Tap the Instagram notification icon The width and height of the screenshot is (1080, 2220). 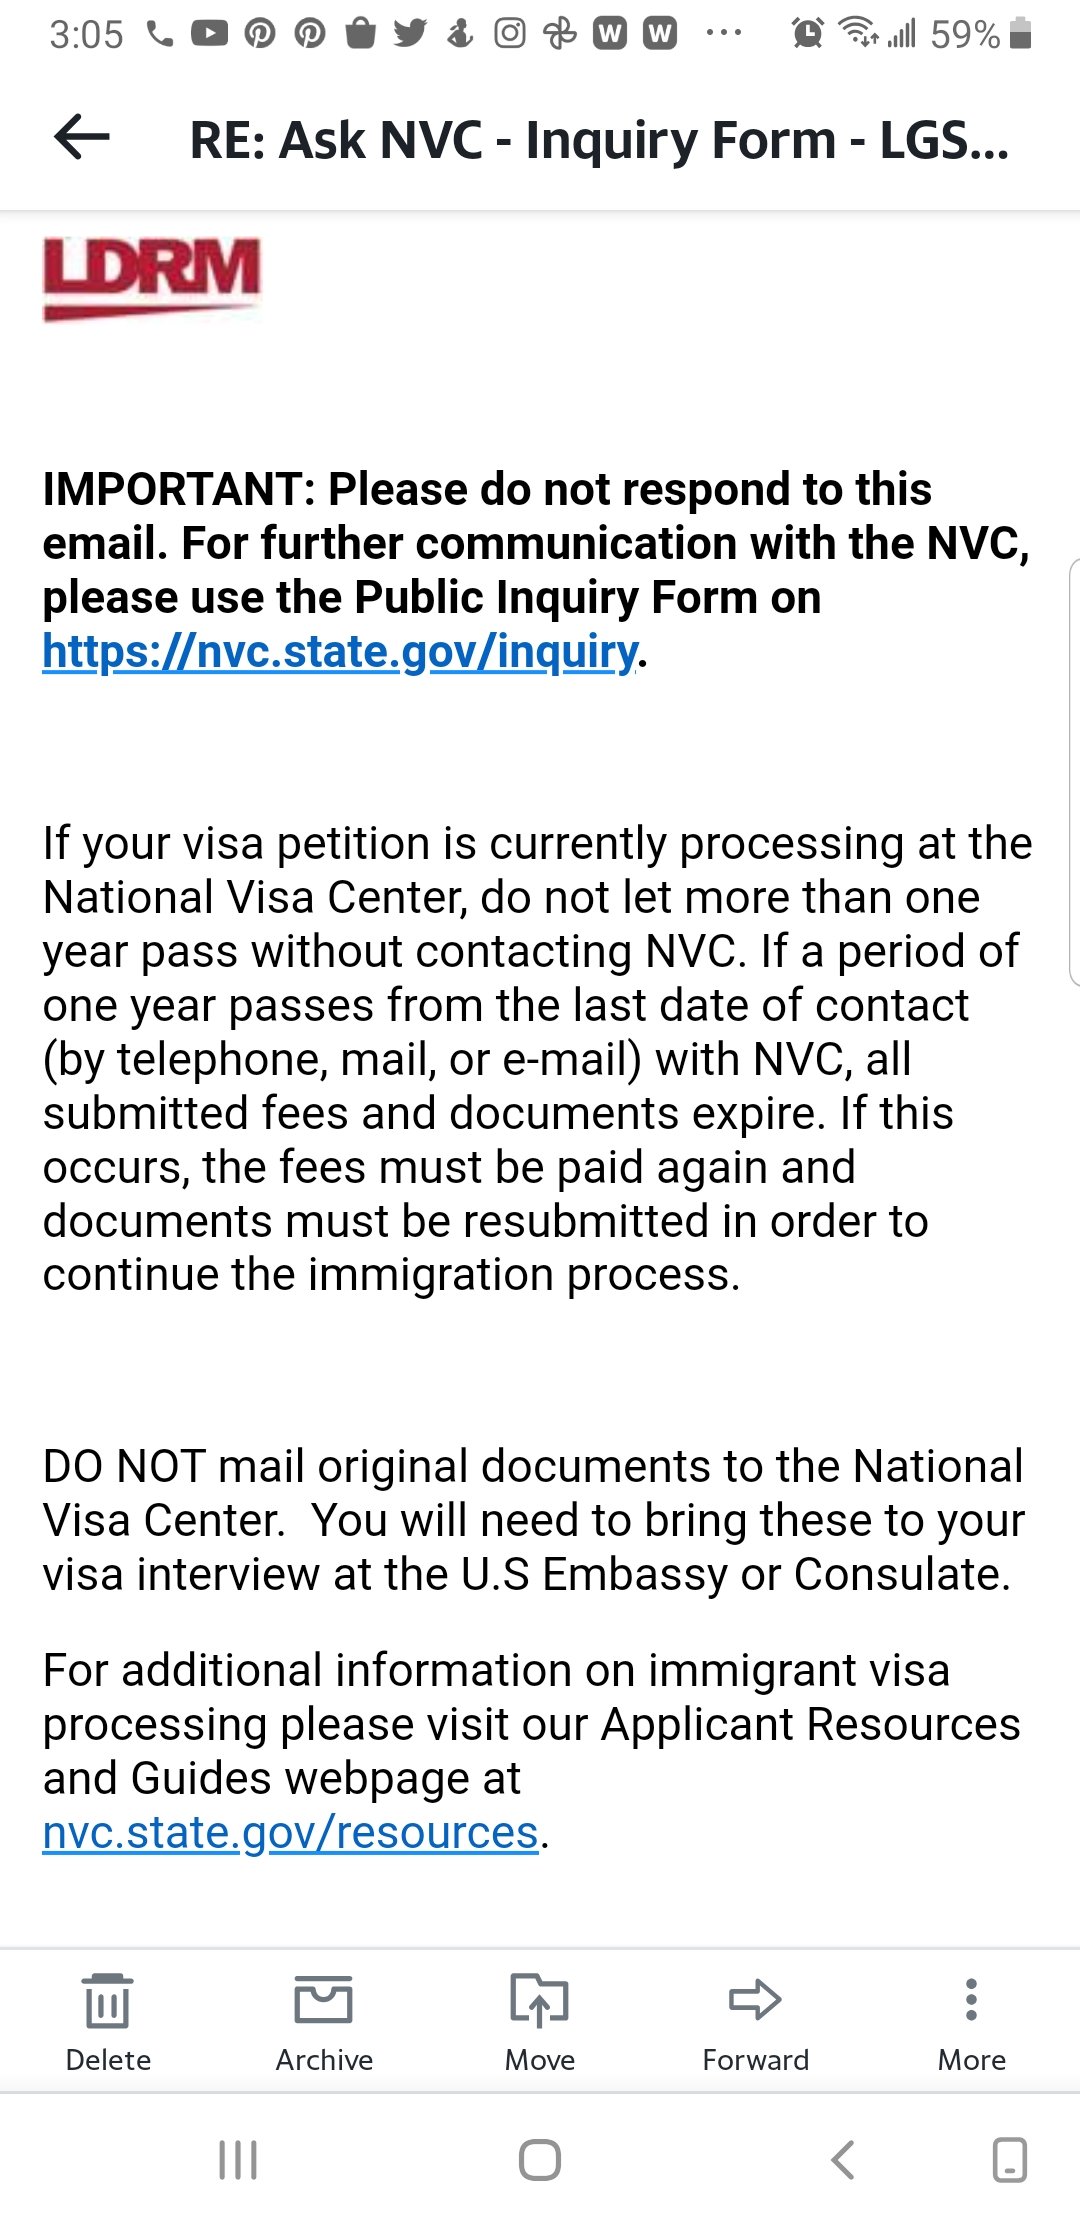coord(510,34)
